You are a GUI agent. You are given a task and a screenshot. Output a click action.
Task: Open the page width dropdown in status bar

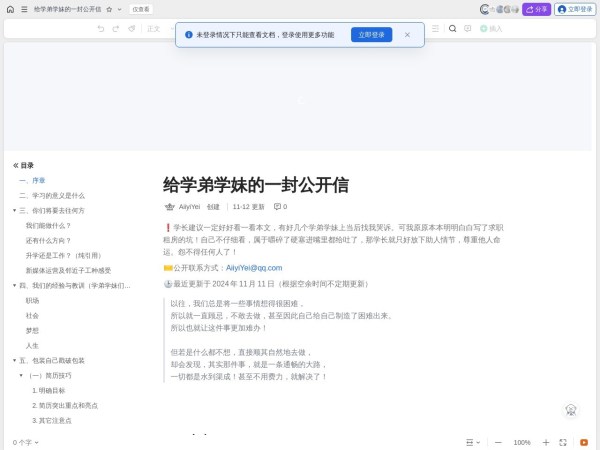(472, 441)
